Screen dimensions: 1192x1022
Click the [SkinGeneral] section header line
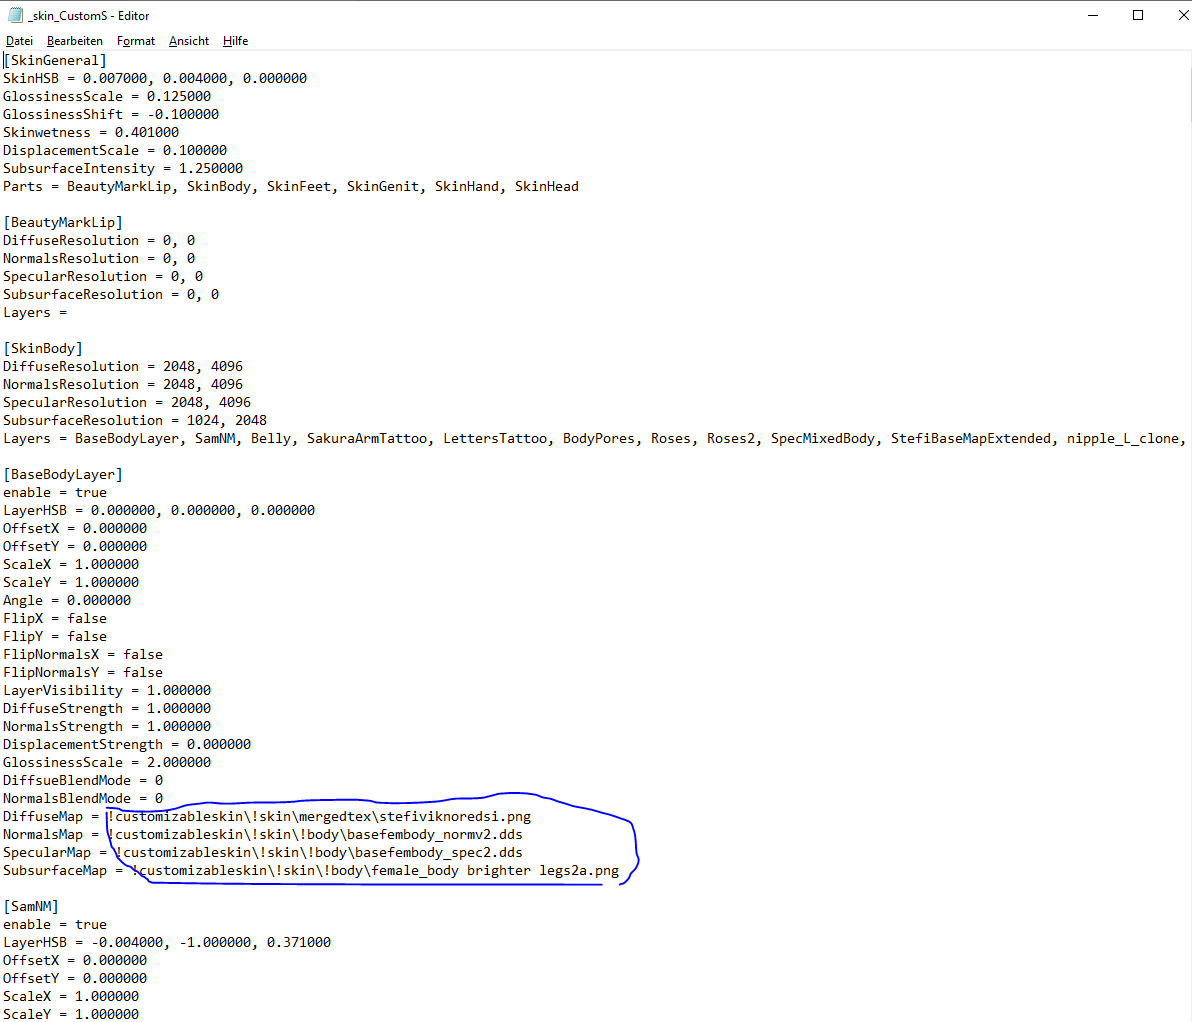pyautogui.click(x=55, y=60)
